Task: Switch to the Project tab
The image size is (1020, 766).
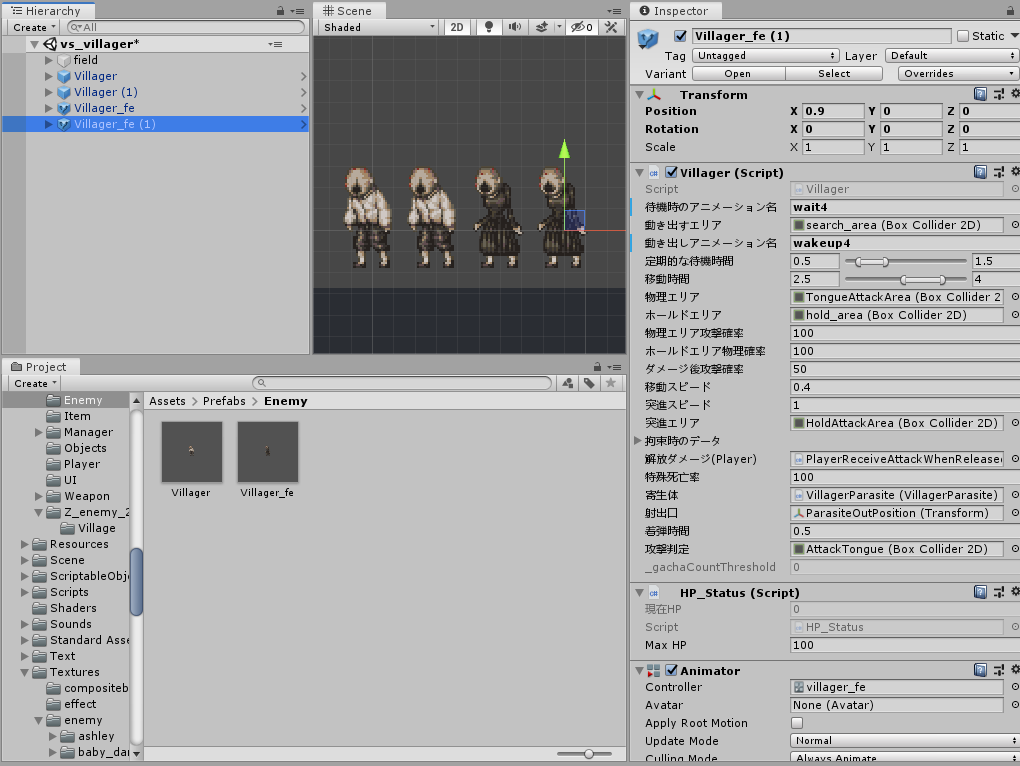Action: tap(40, 366)
